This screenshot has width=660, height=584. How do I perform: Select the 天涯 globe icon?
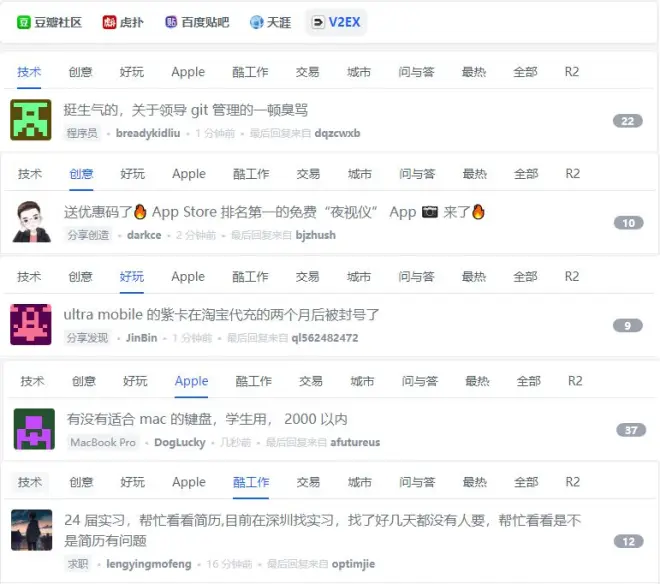(256, 22)
